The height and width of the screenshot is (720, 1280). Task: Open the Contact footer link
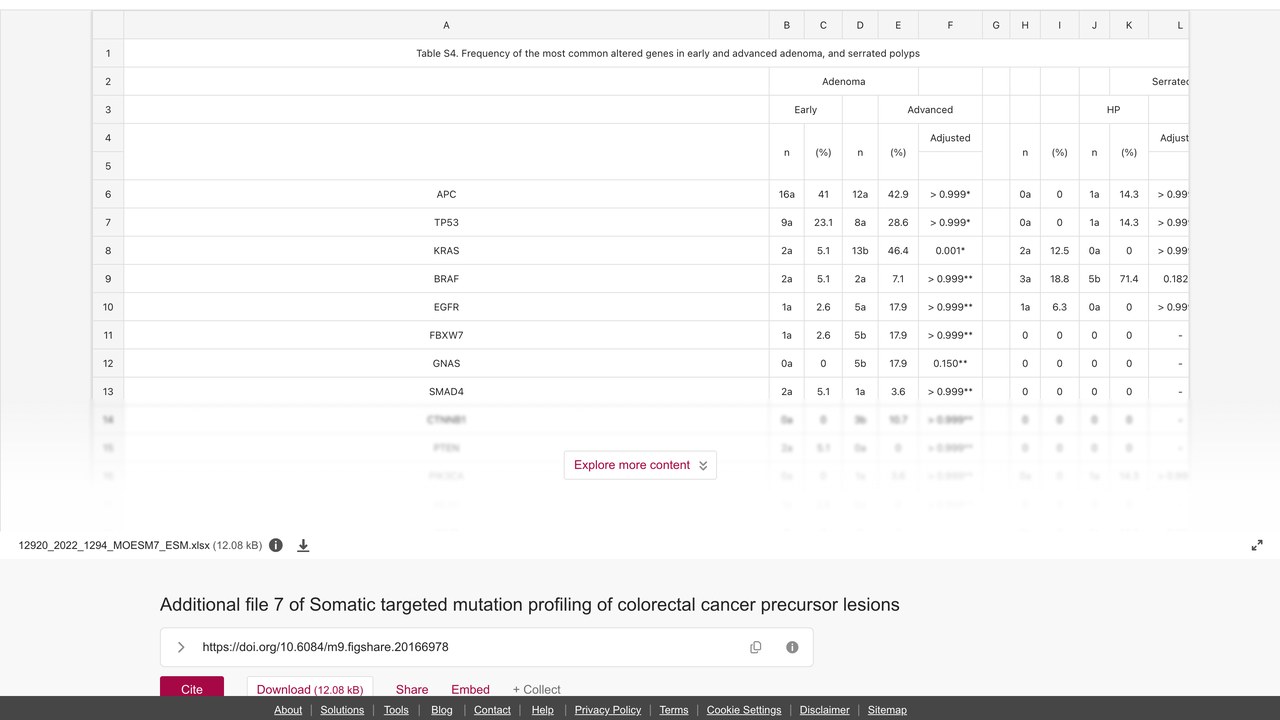coord(492,710)
